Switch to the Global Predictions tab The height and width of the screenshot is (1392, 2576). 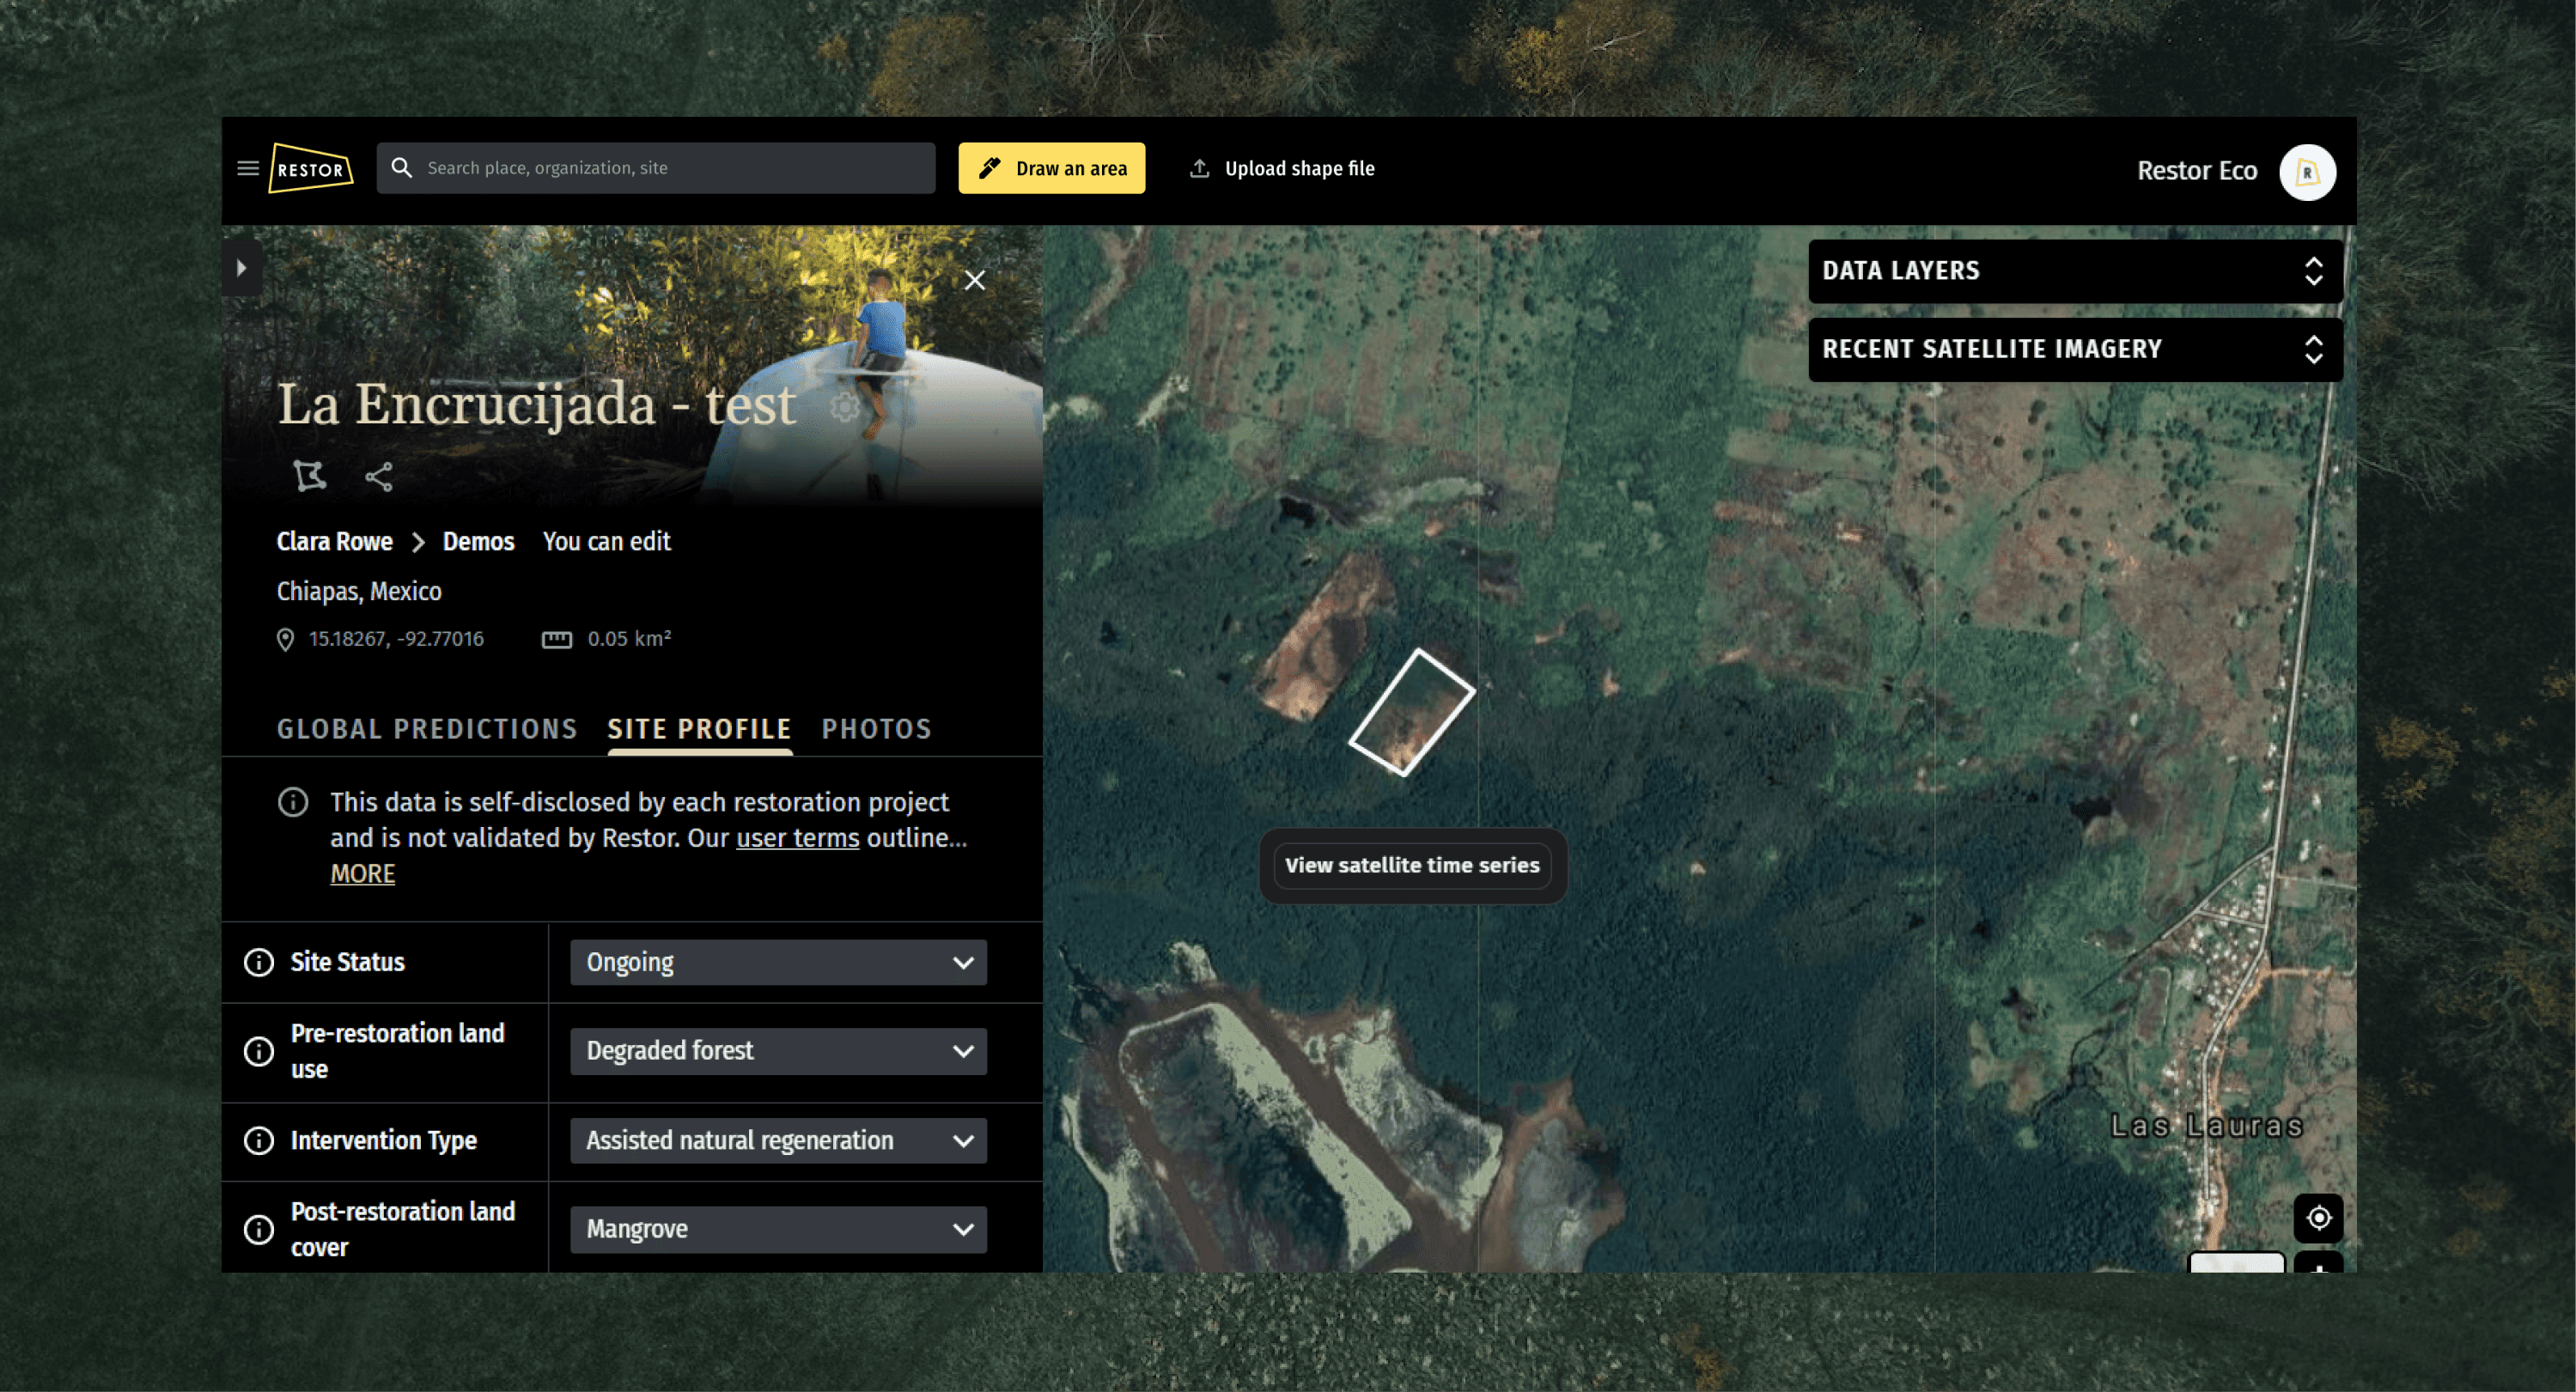tap(427, 729)
